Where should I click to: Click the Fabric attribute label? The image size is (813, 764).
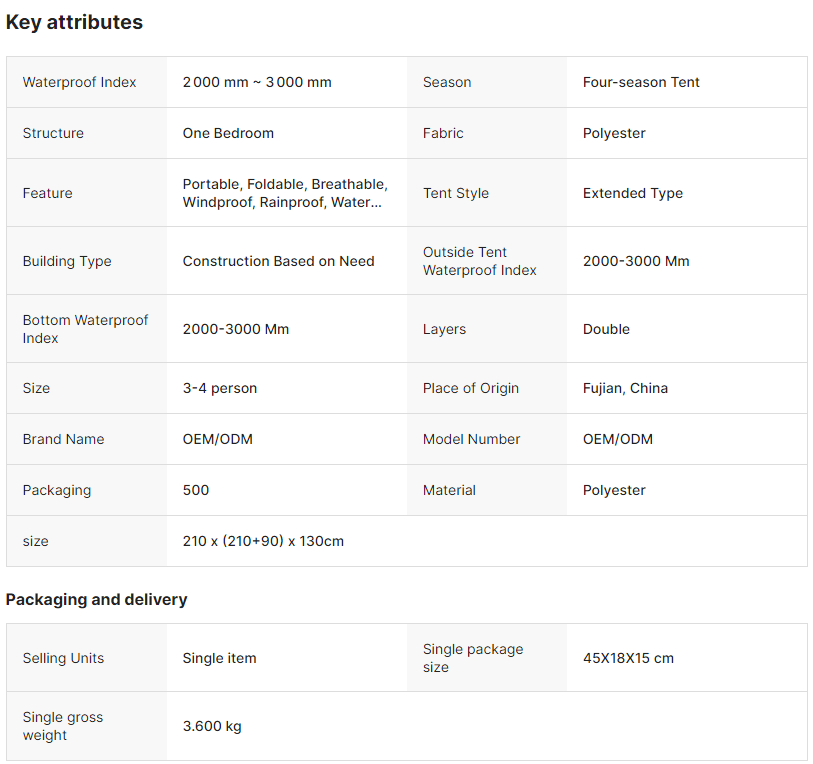443,133
